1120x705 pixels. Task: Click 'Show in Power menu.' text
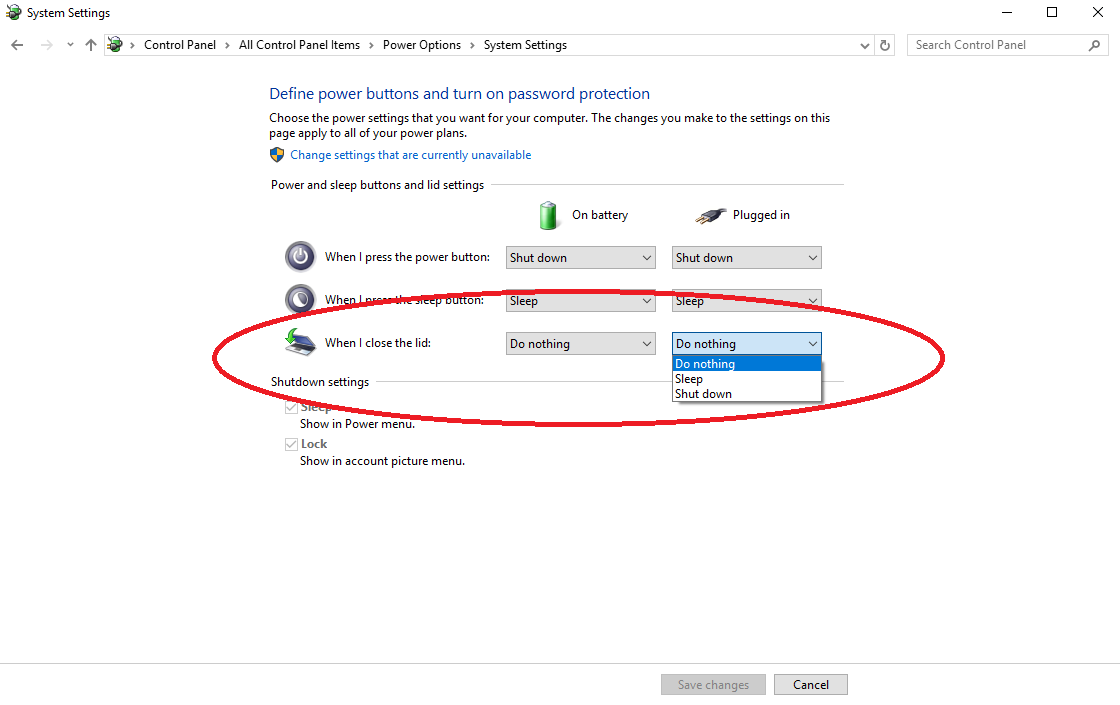pos(357,424)
